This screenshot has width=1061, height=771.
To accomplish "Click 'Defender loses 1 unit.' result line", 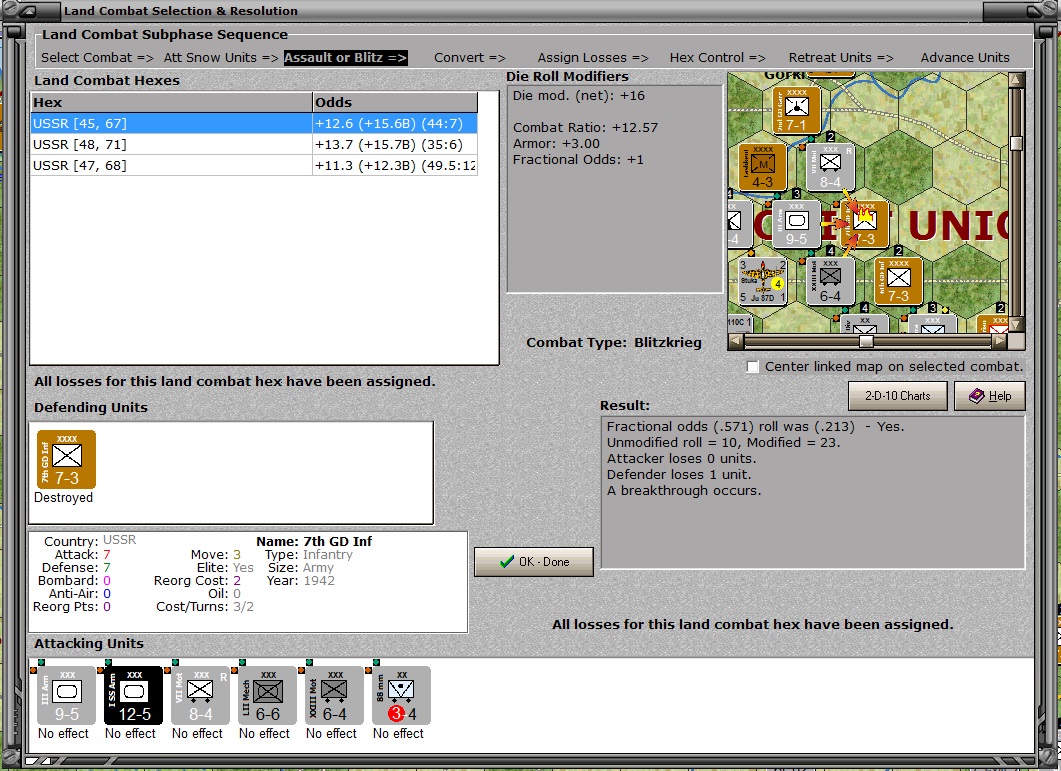I will 679,475.
